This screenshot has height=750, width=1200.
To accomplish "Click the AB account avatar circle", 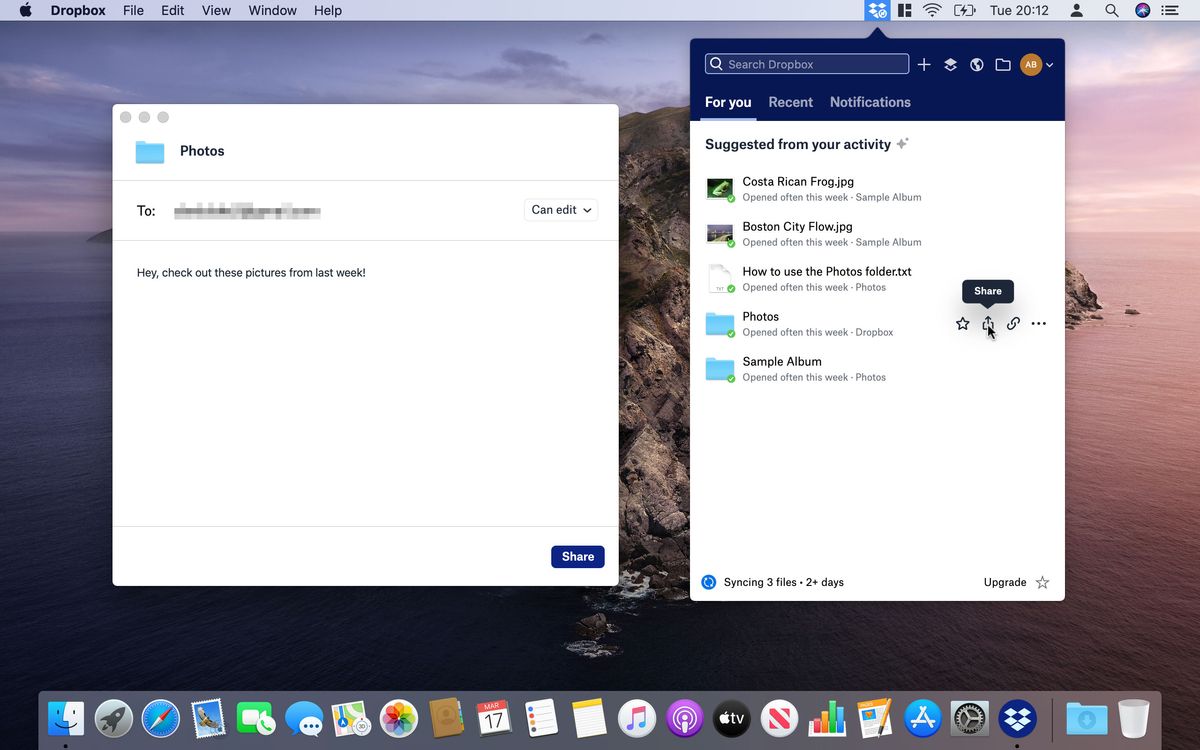I will click(1030, 64).
